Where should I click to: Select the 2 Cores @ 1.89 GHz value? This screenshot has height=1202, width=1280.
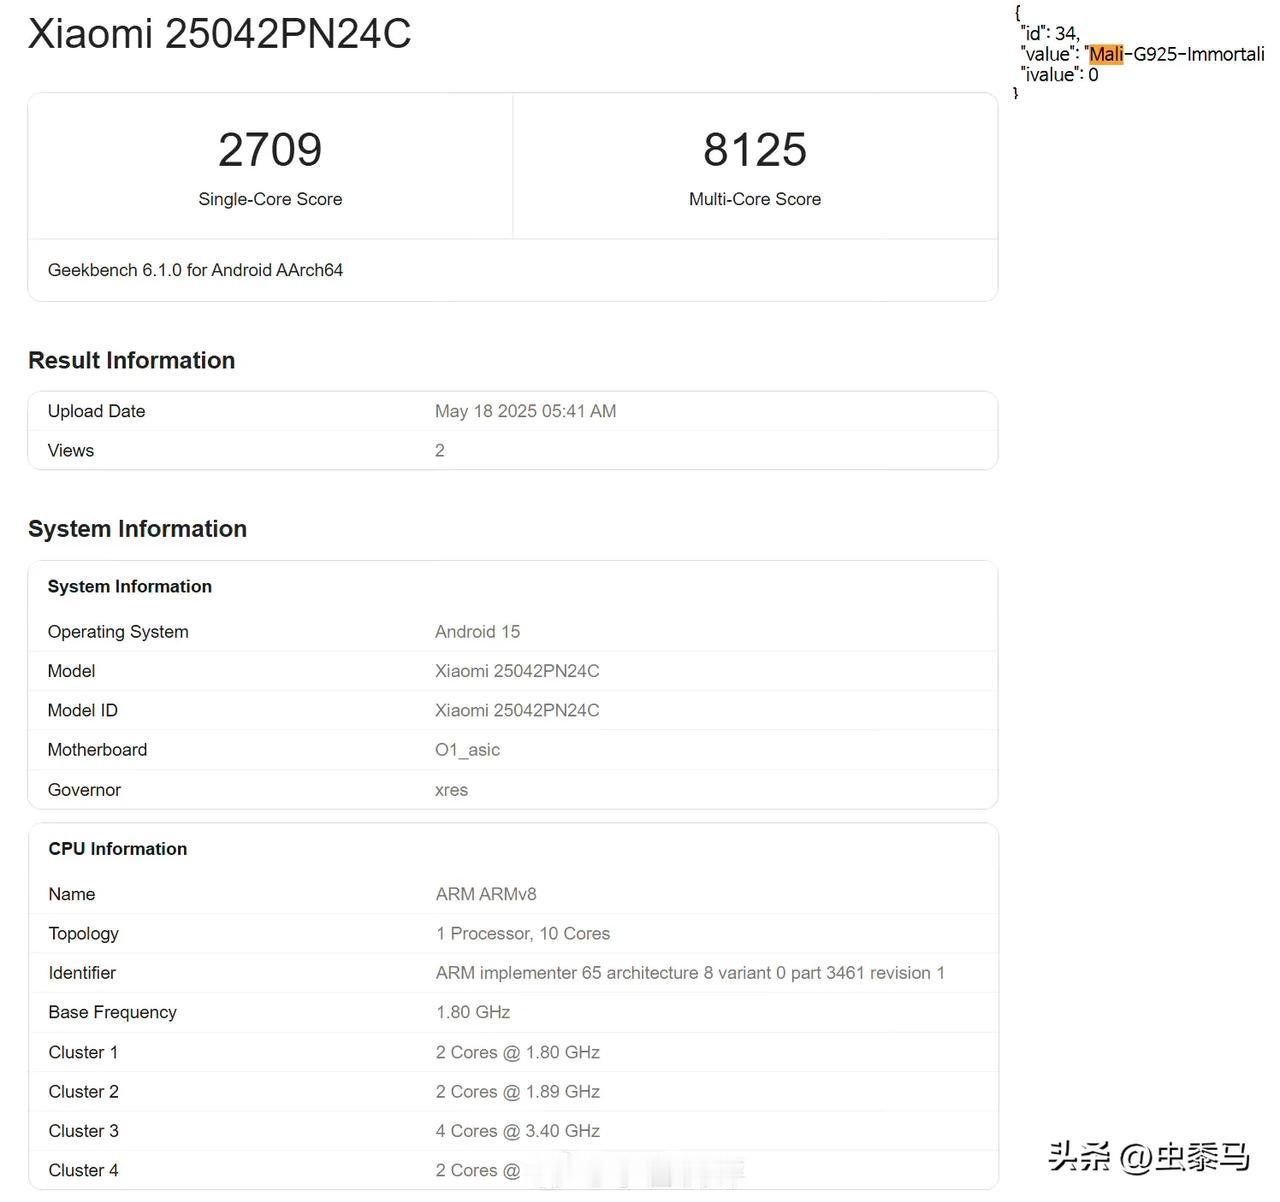518,1092
